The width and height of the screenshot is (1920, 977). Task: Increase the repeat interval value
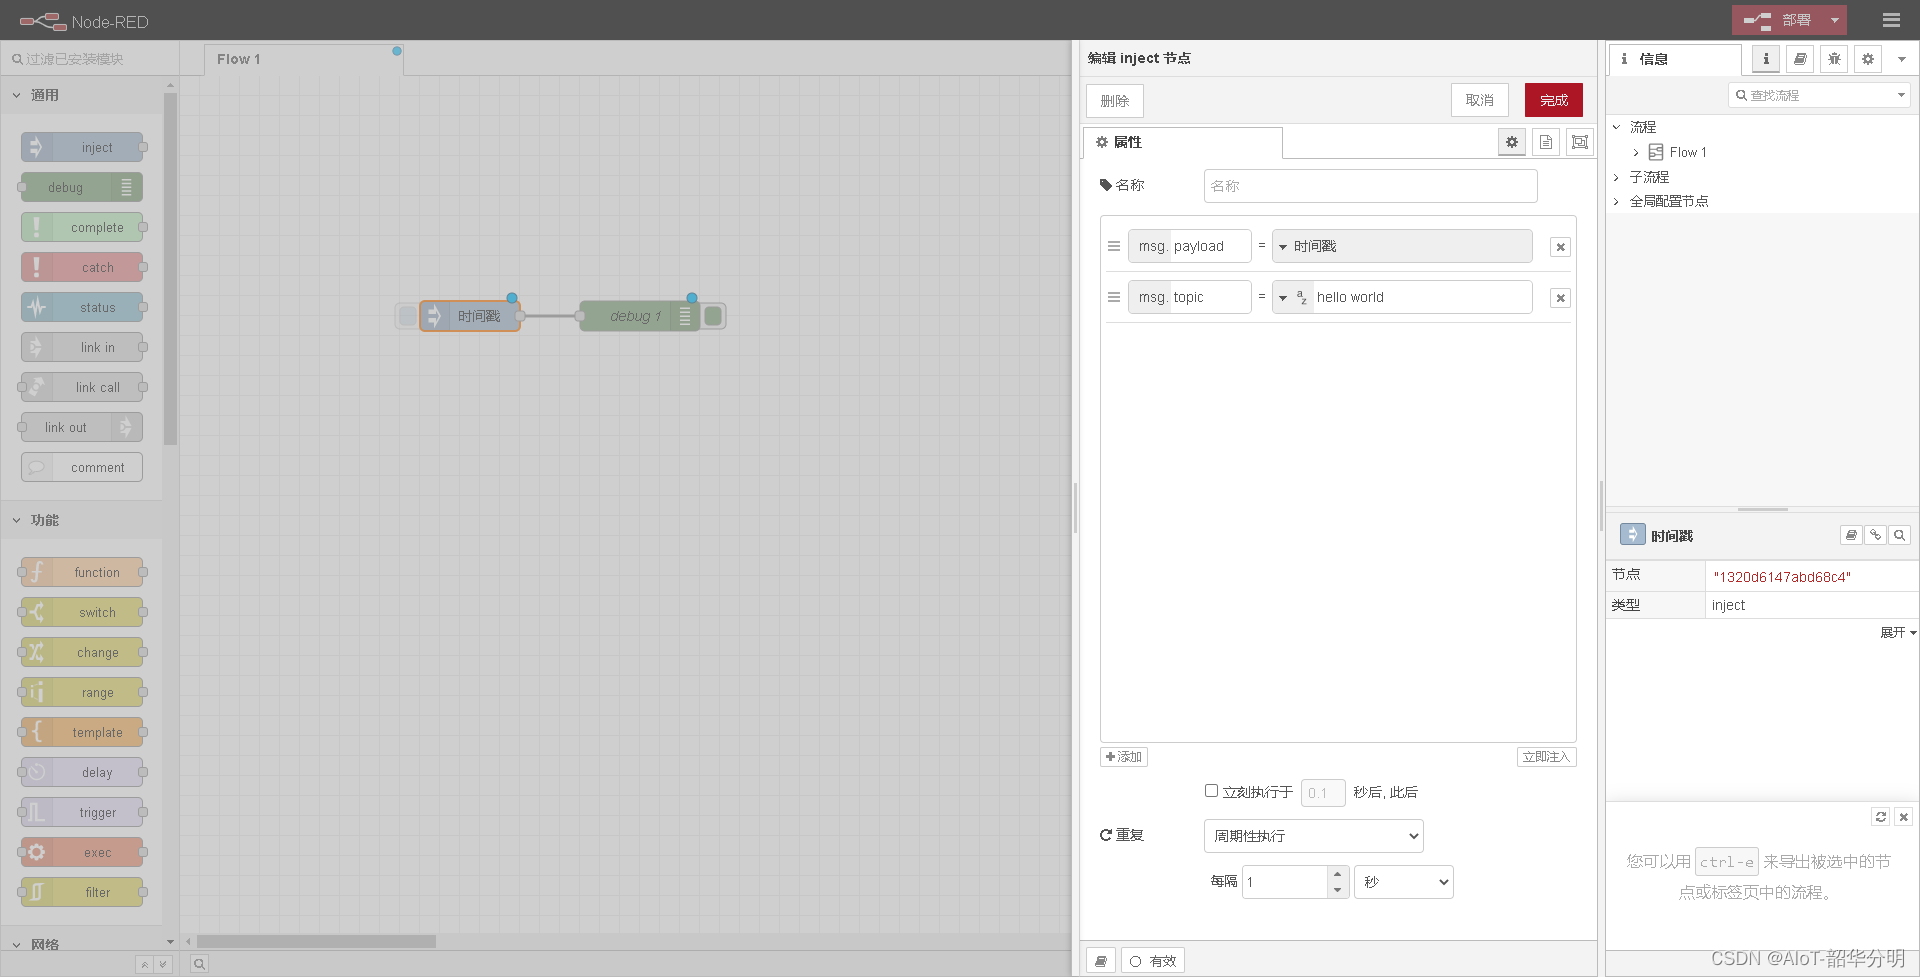1338,874
